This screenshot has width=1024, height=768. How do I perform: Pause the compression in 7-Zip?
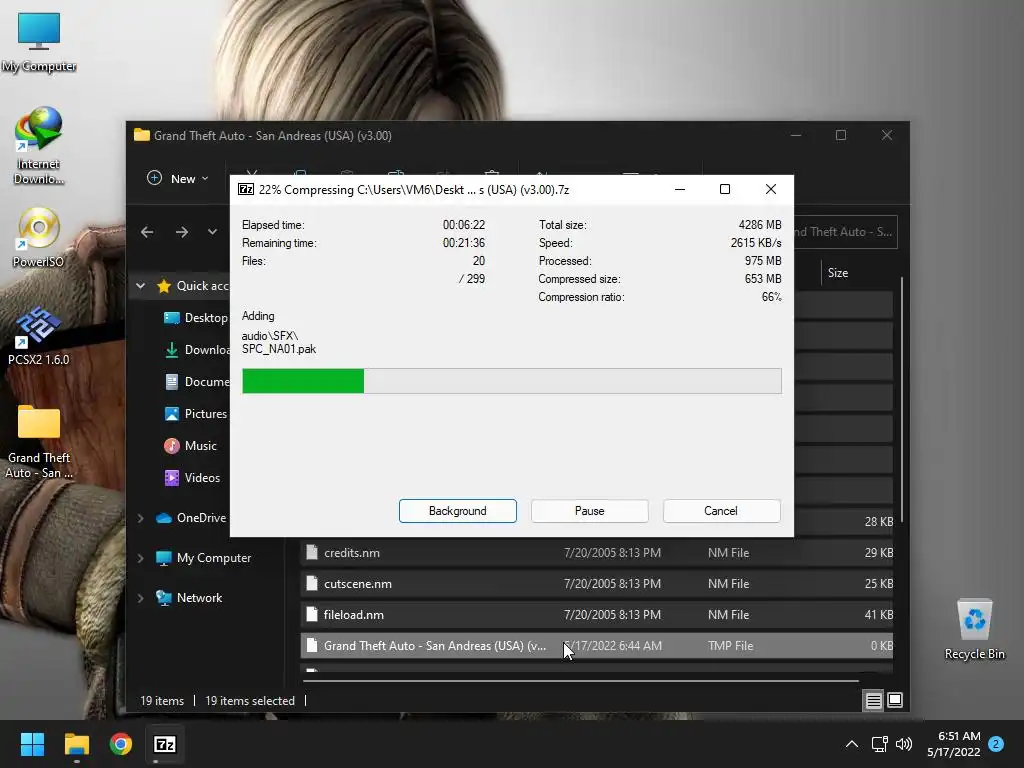tap(590, 511)
